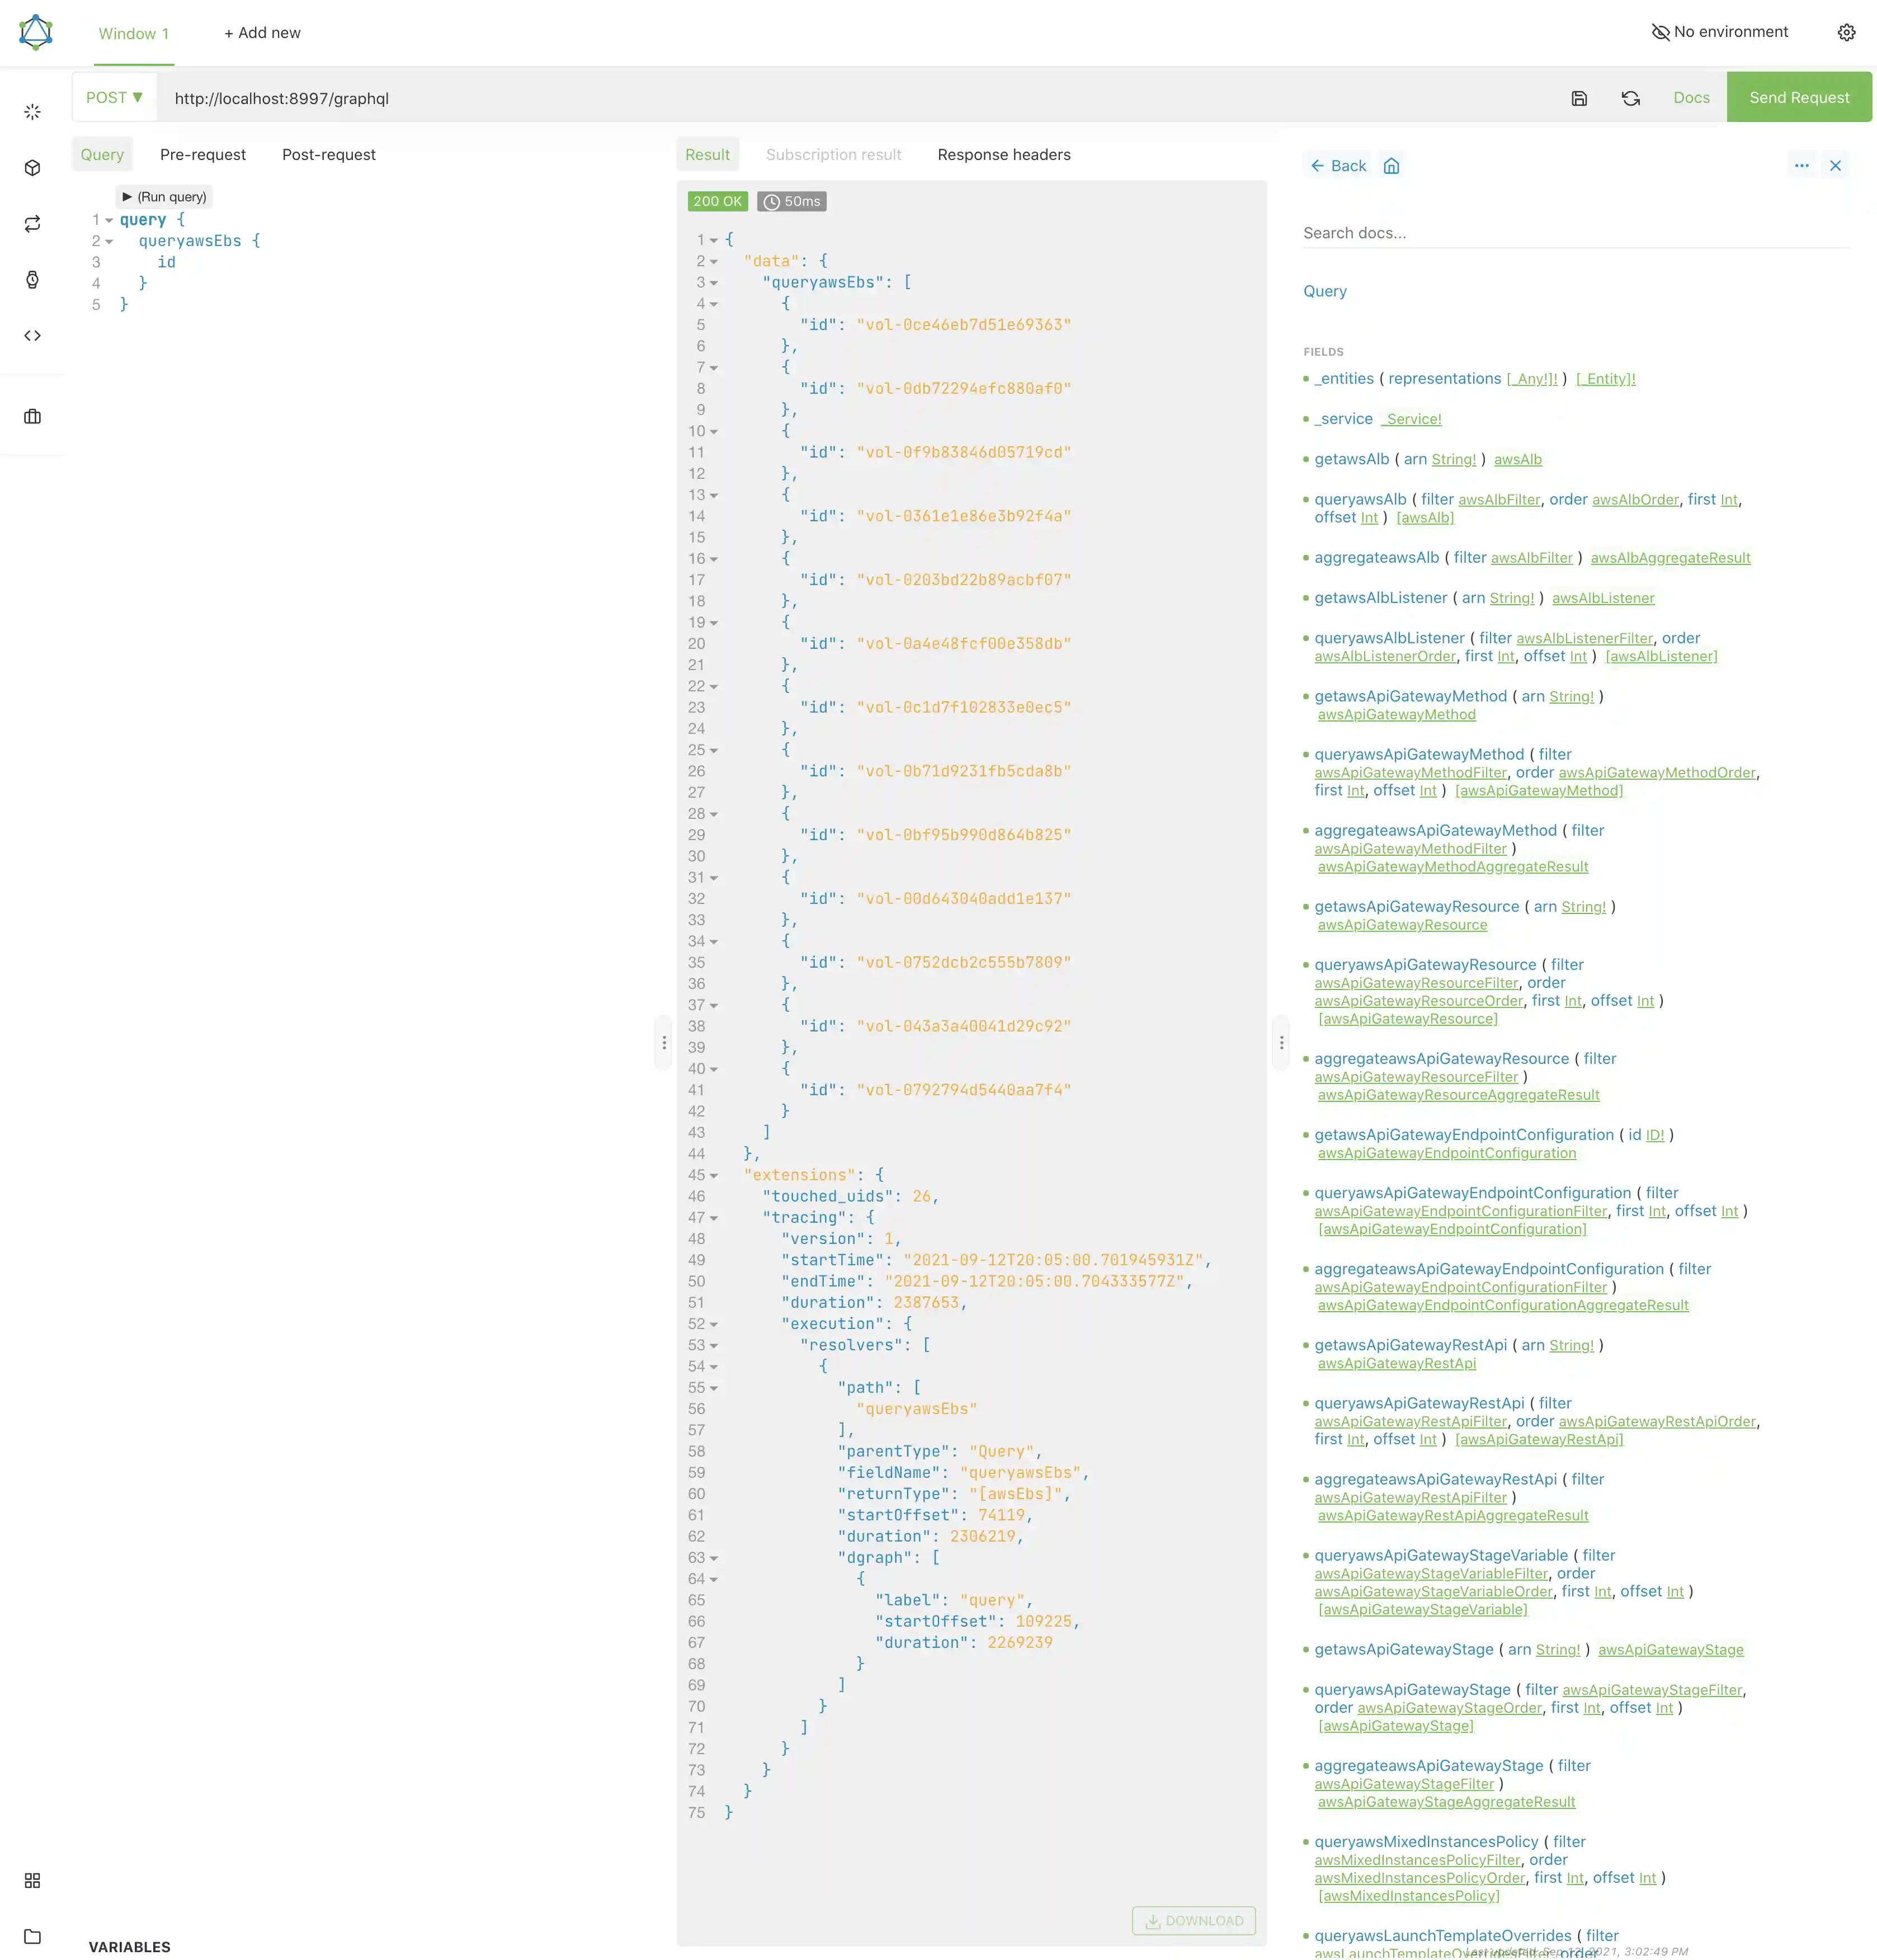The height and width of the screenshot is (1960, 1877).
Task: Collapse the queryawsEbs fold arrow in the query editor
Action: click(x=109, y=242)
